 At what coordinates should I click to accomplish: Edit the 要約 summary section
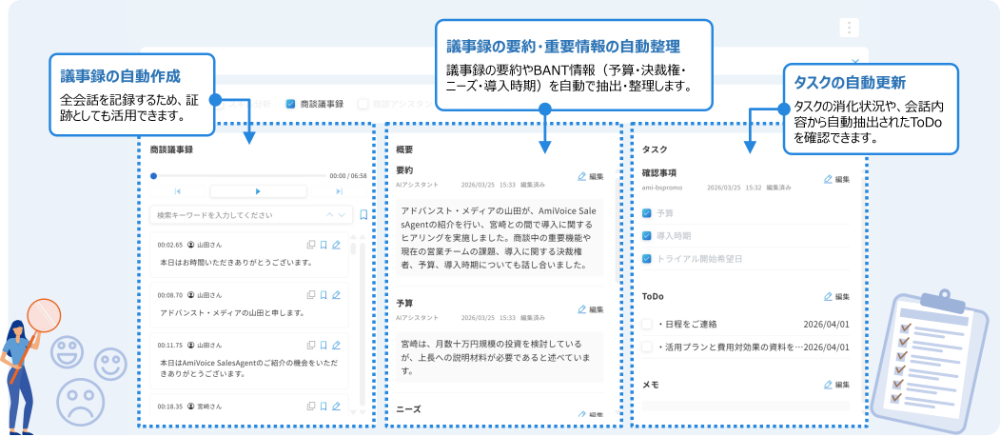click(591, 177)
